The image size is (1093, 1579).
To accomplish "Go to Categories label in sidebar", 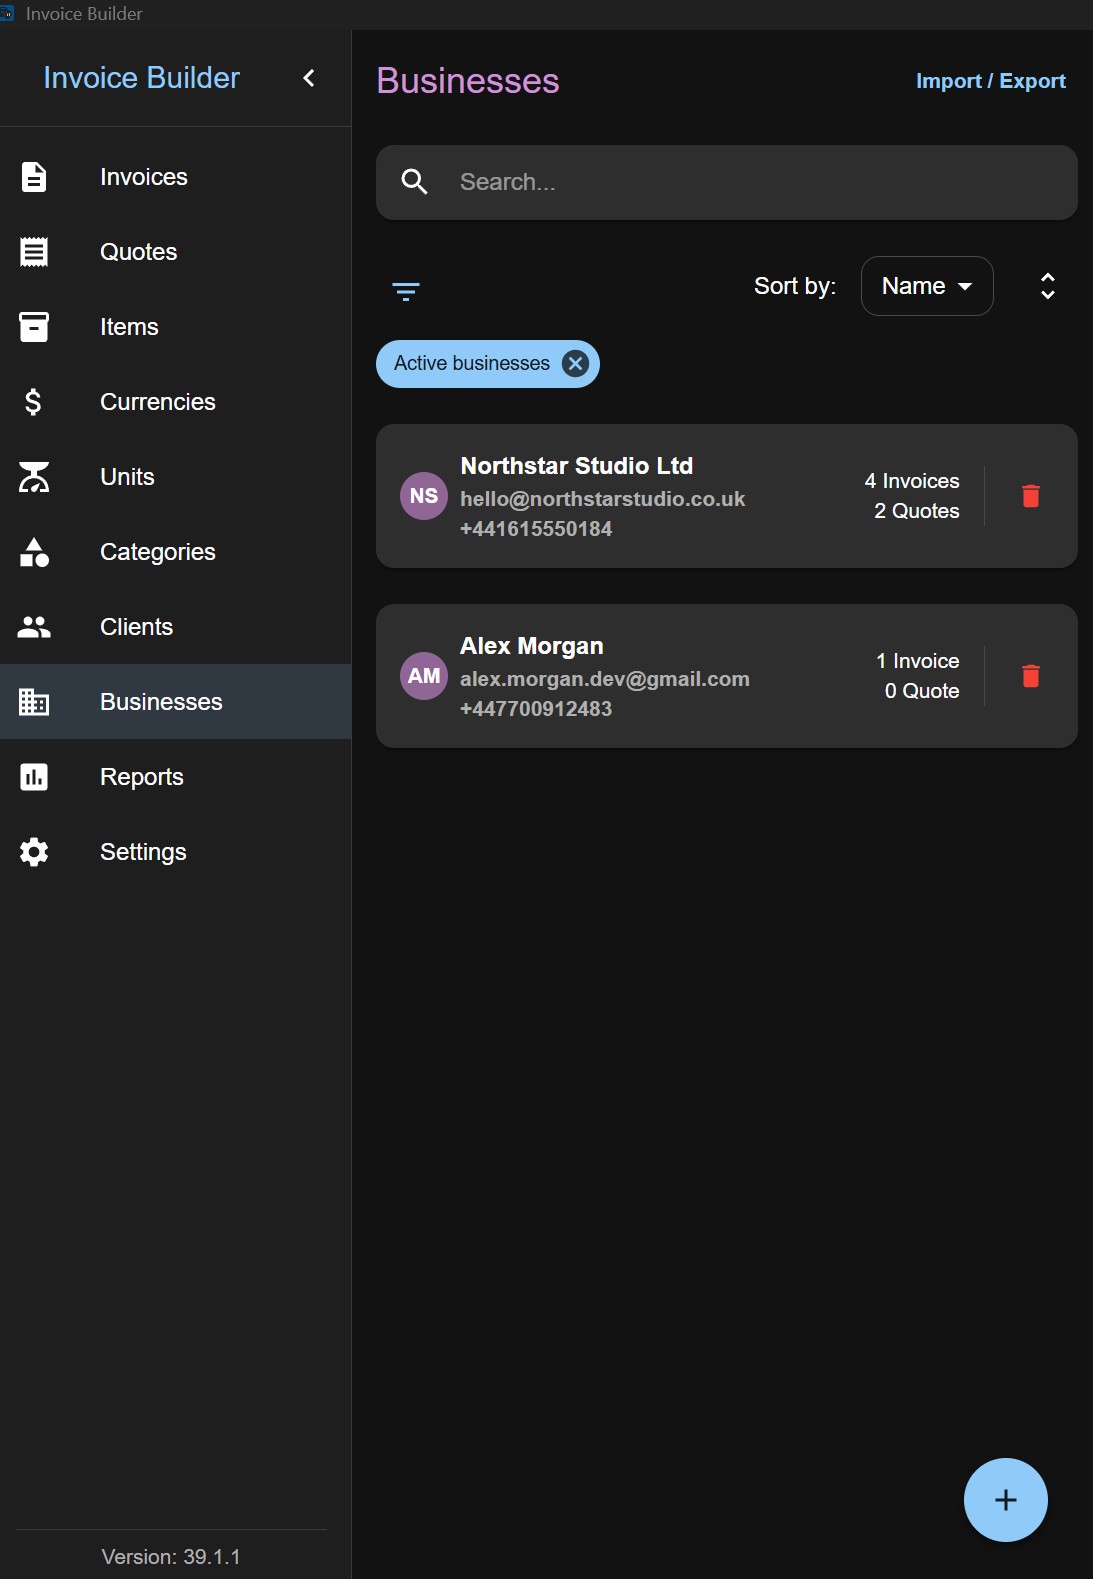I will [158, 552].
